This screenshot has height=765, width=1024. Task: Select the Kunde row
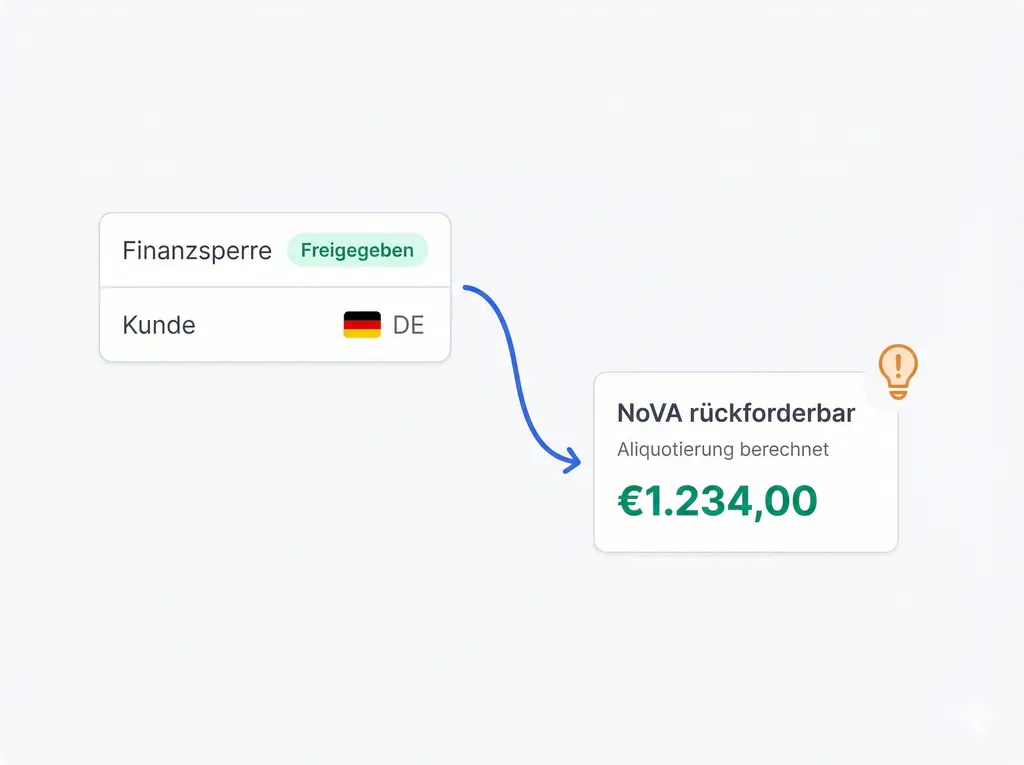275,325
